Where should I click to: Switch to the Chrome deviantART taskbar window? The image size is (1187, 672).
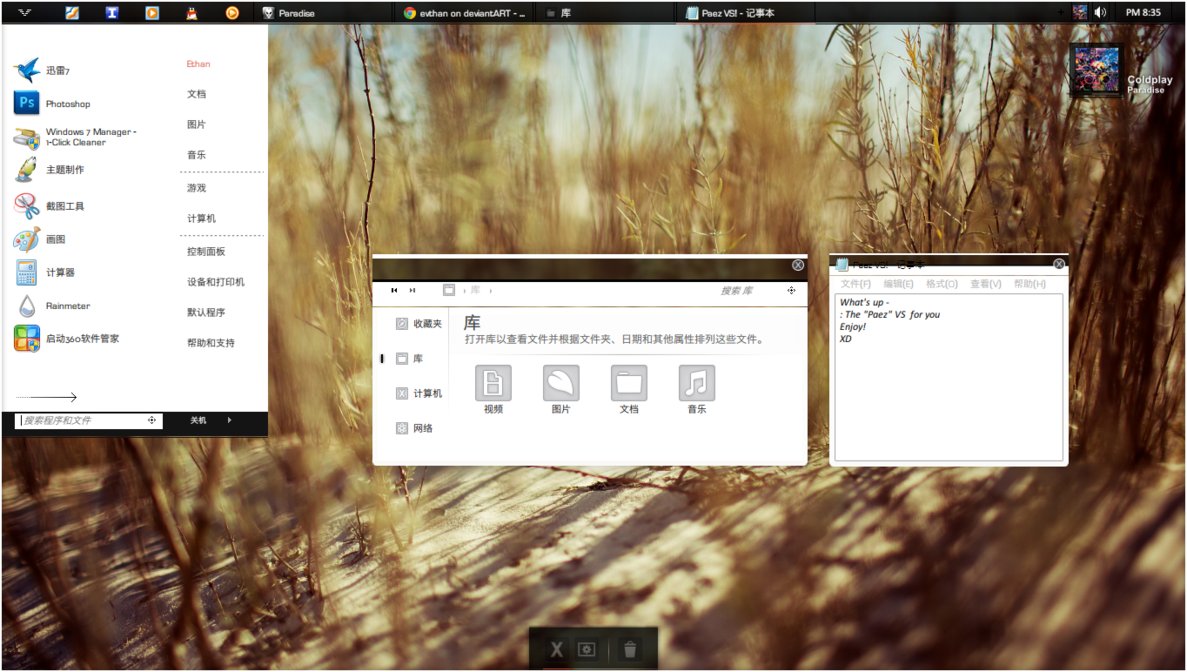(464, 13)
